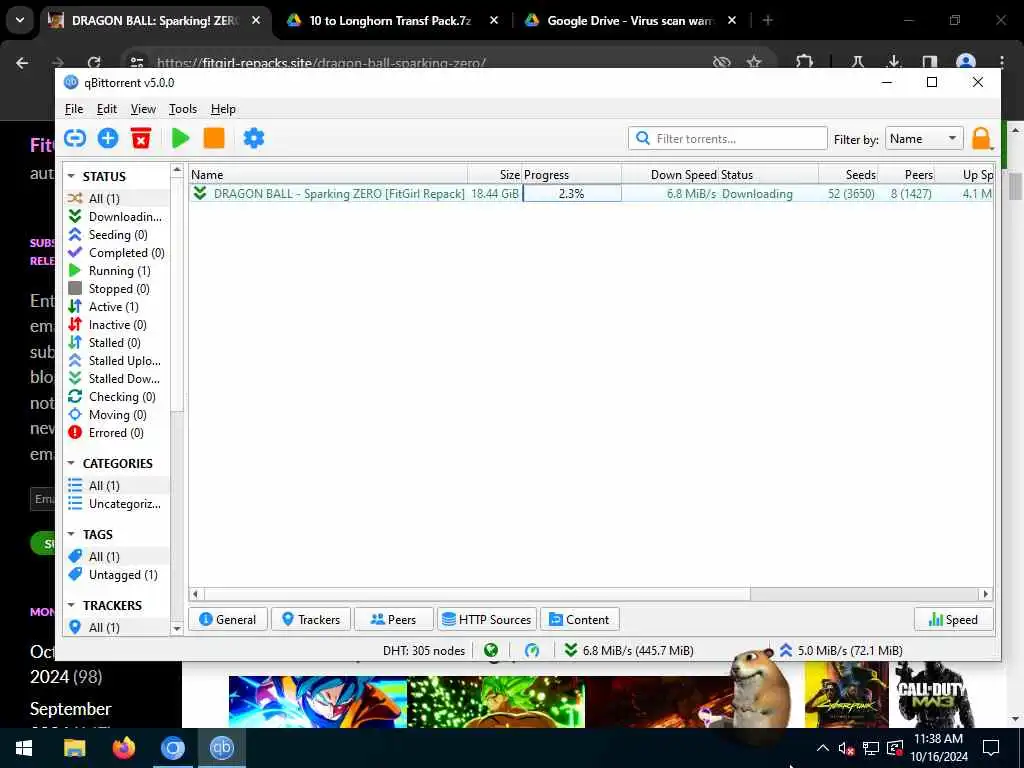
Task: Select the Checking (0) status filter
Action: click(x=116, y=396)
